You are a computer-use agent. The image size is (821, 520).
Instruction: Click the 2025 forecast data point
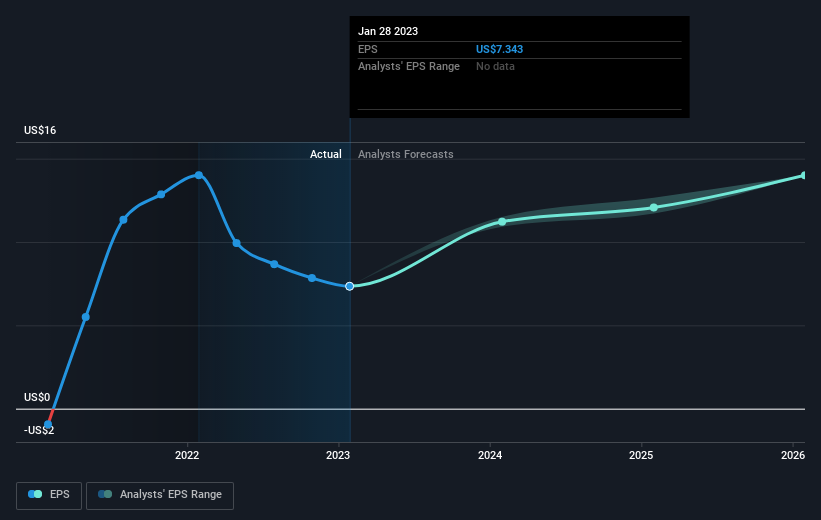pos(654,208)
